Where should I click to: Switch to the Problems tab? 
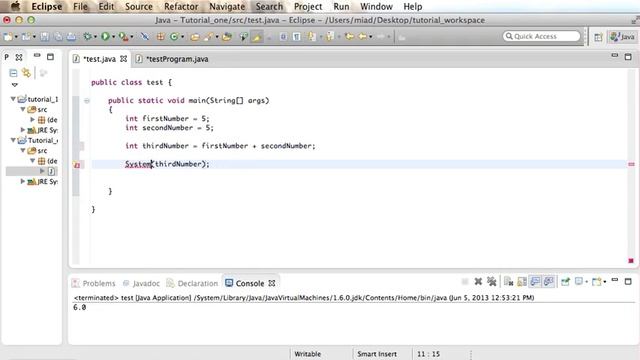93,283
